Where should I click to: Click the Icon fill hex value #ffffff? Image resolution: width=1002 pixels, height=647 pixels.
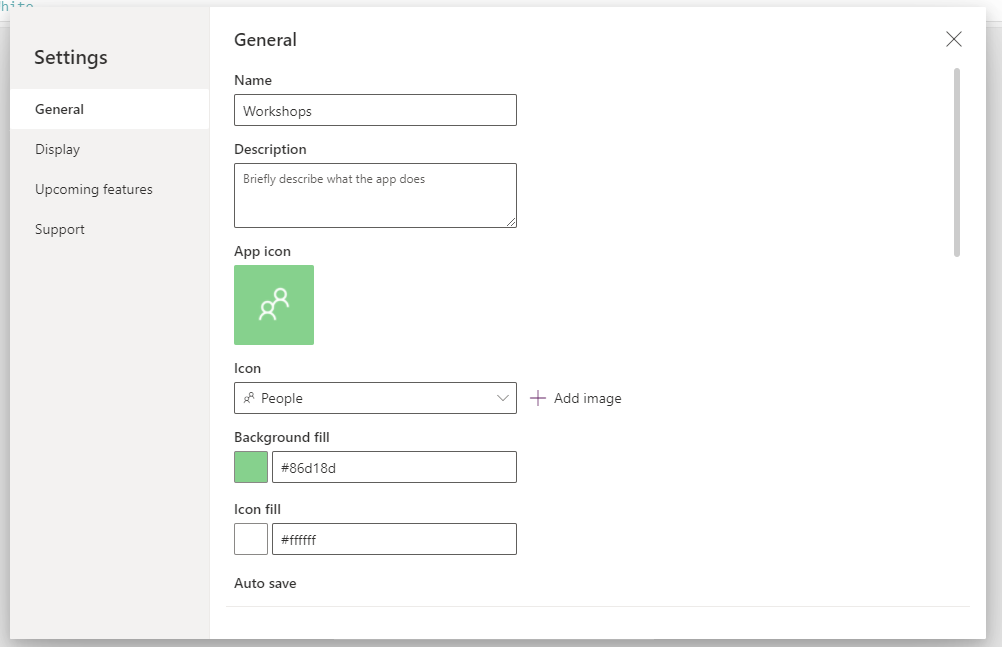tap(394, 539)
